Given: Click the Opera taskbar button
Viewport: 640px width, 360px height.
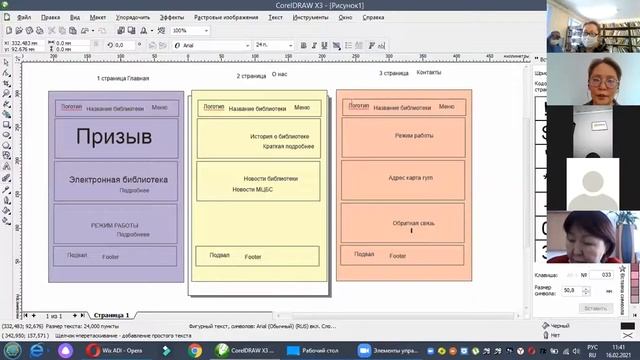Looking at the screenshot, I should point(114,351).
